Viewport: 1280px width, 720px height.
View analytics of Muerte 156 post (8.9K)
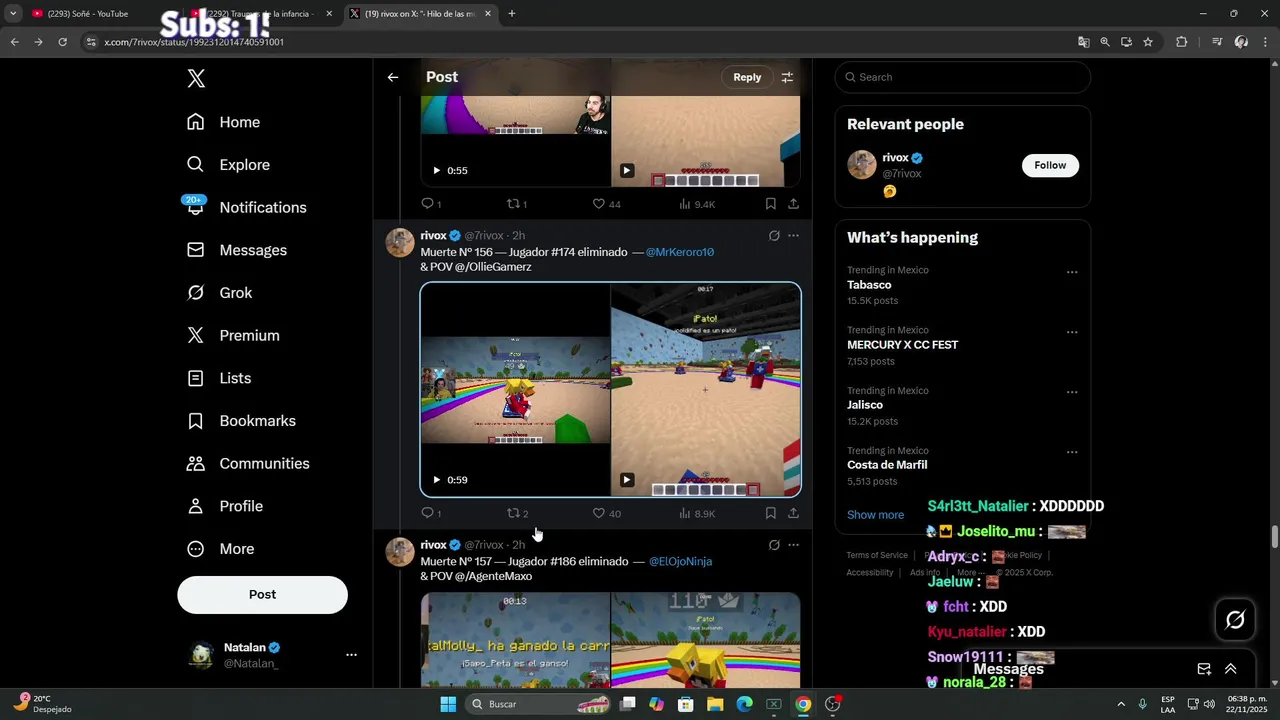tap(697, 513)
